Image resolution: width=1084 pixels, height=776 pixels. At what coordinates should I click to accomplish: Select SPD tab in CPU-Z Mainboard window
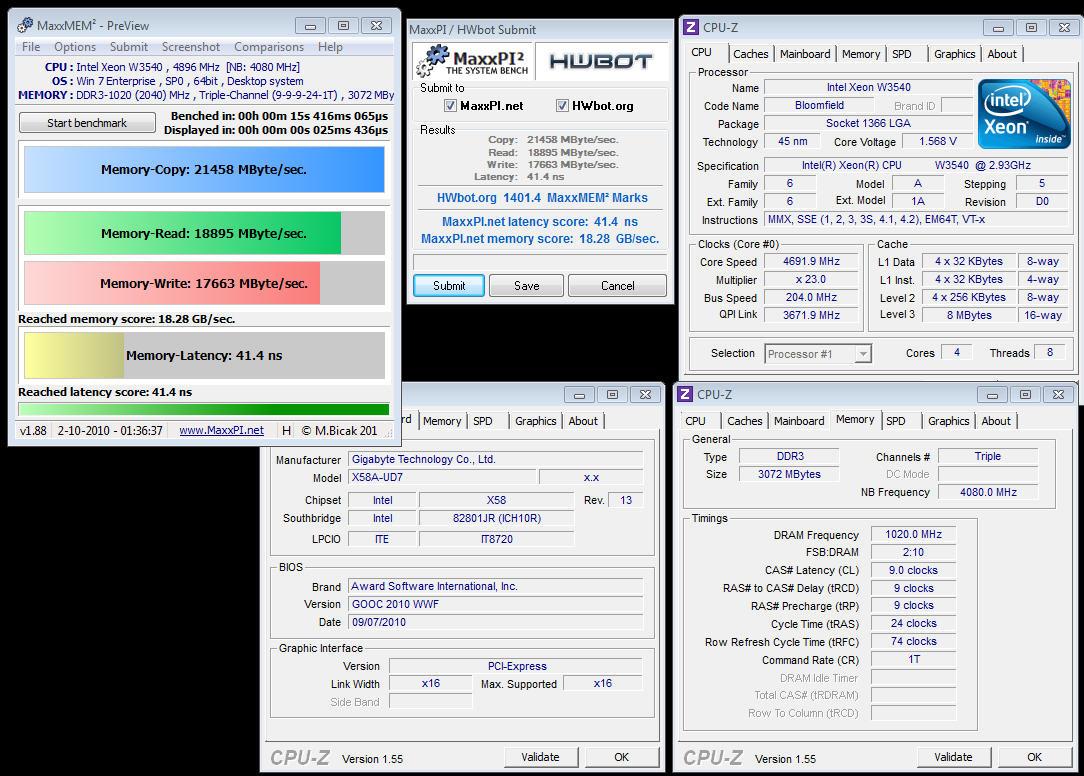pyautogui.click(x=483, y=421)
